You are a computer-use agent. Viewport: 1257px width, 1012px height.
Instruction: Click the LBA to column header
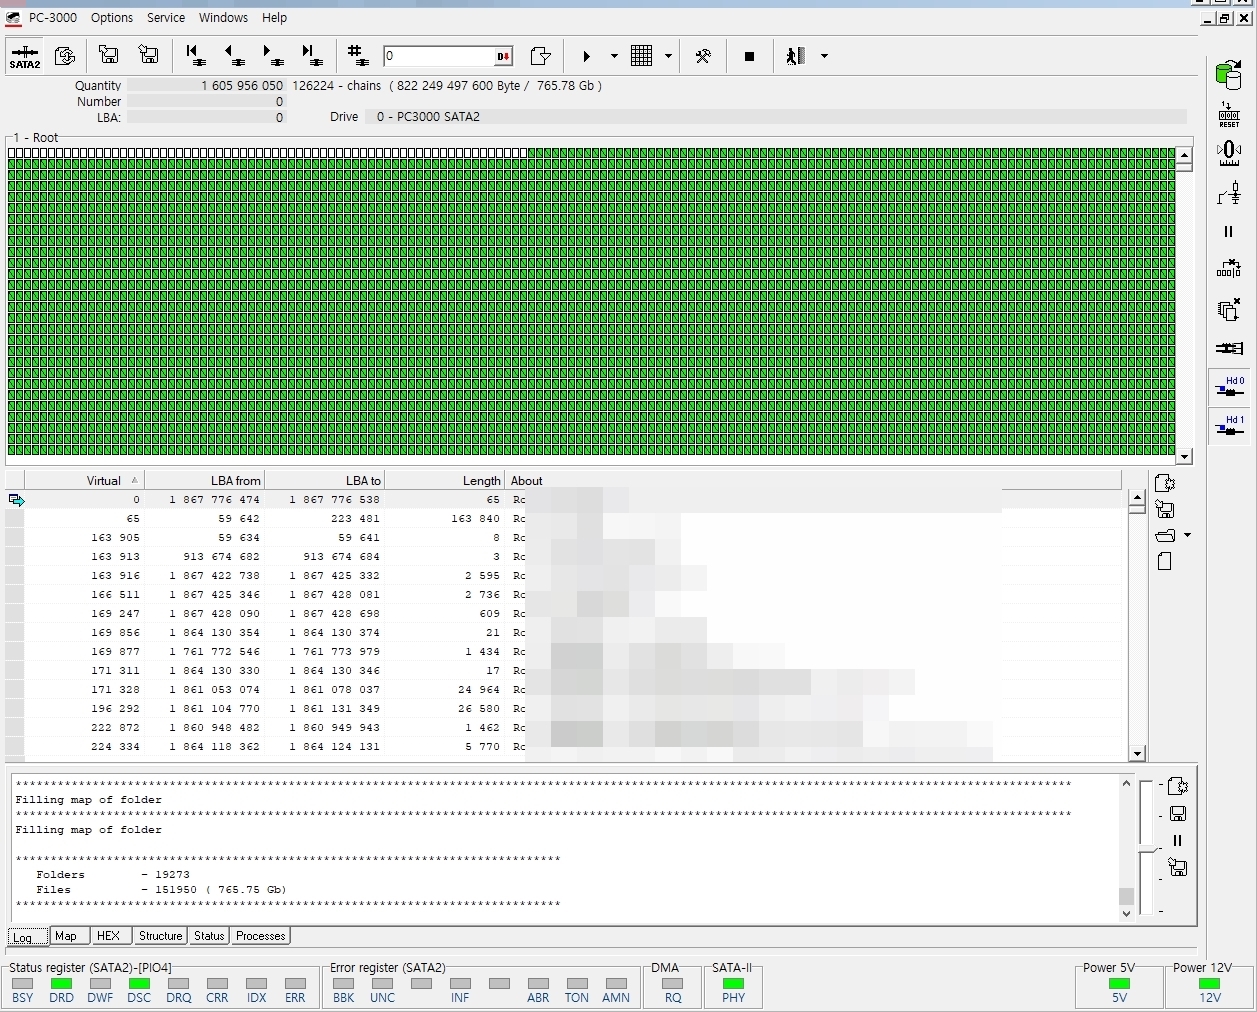pos(325,480)
